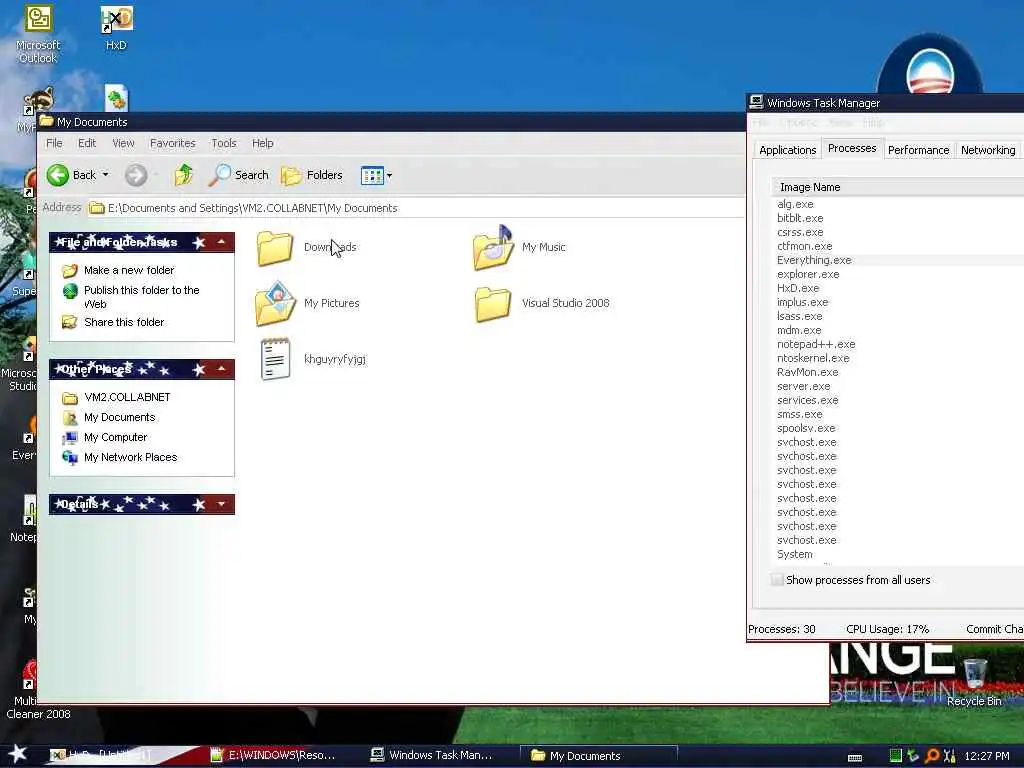Open the Help menu
The width and height of the screenshot is (1024, 768).
(x=263, y=143)
